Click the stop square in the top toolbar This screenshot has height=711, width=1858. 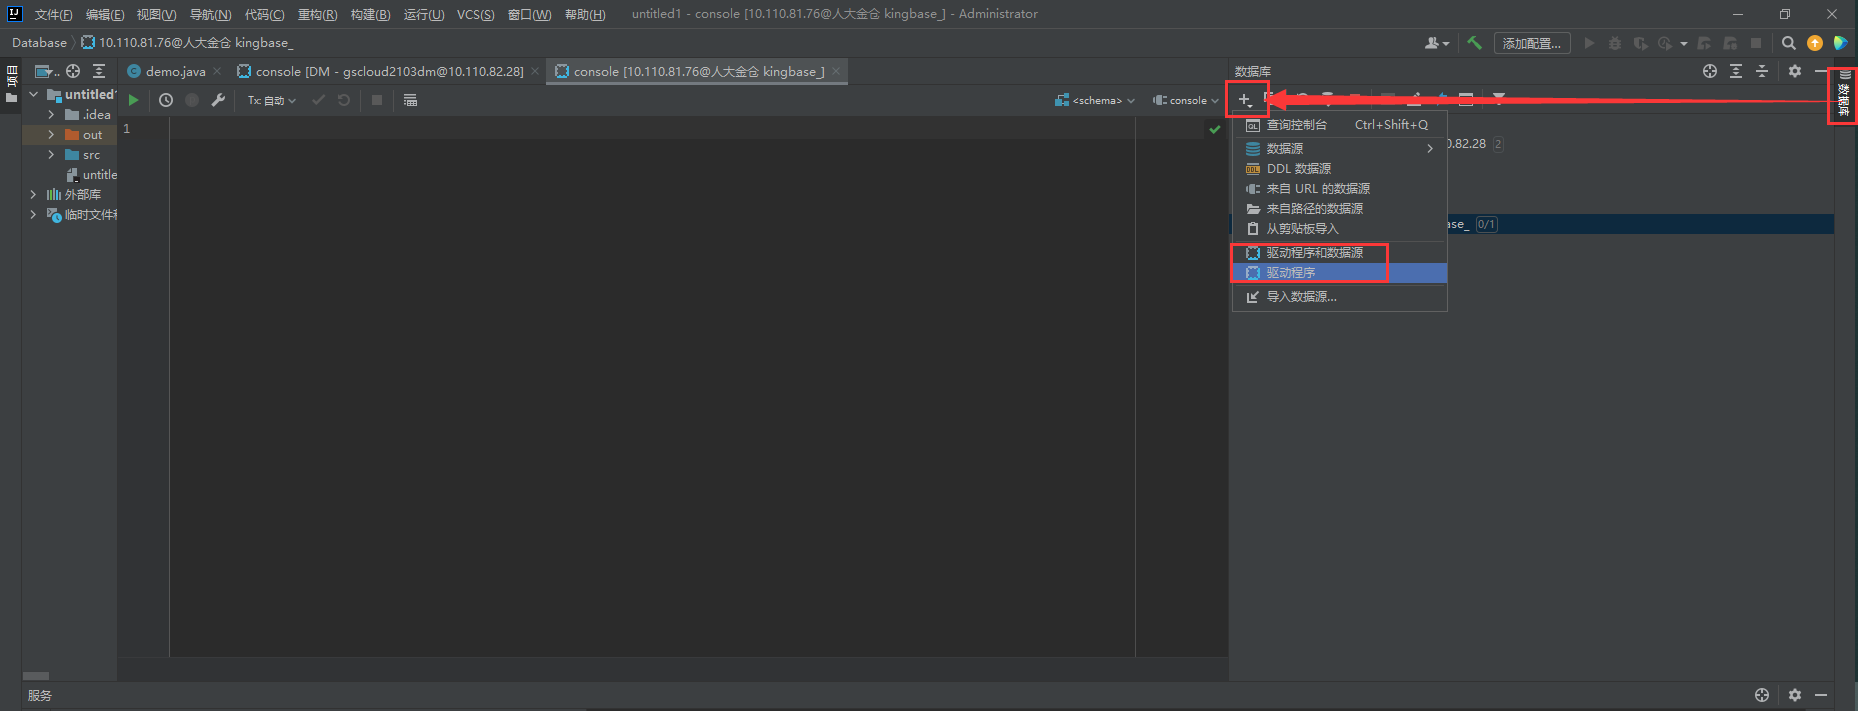[1756, 43]
